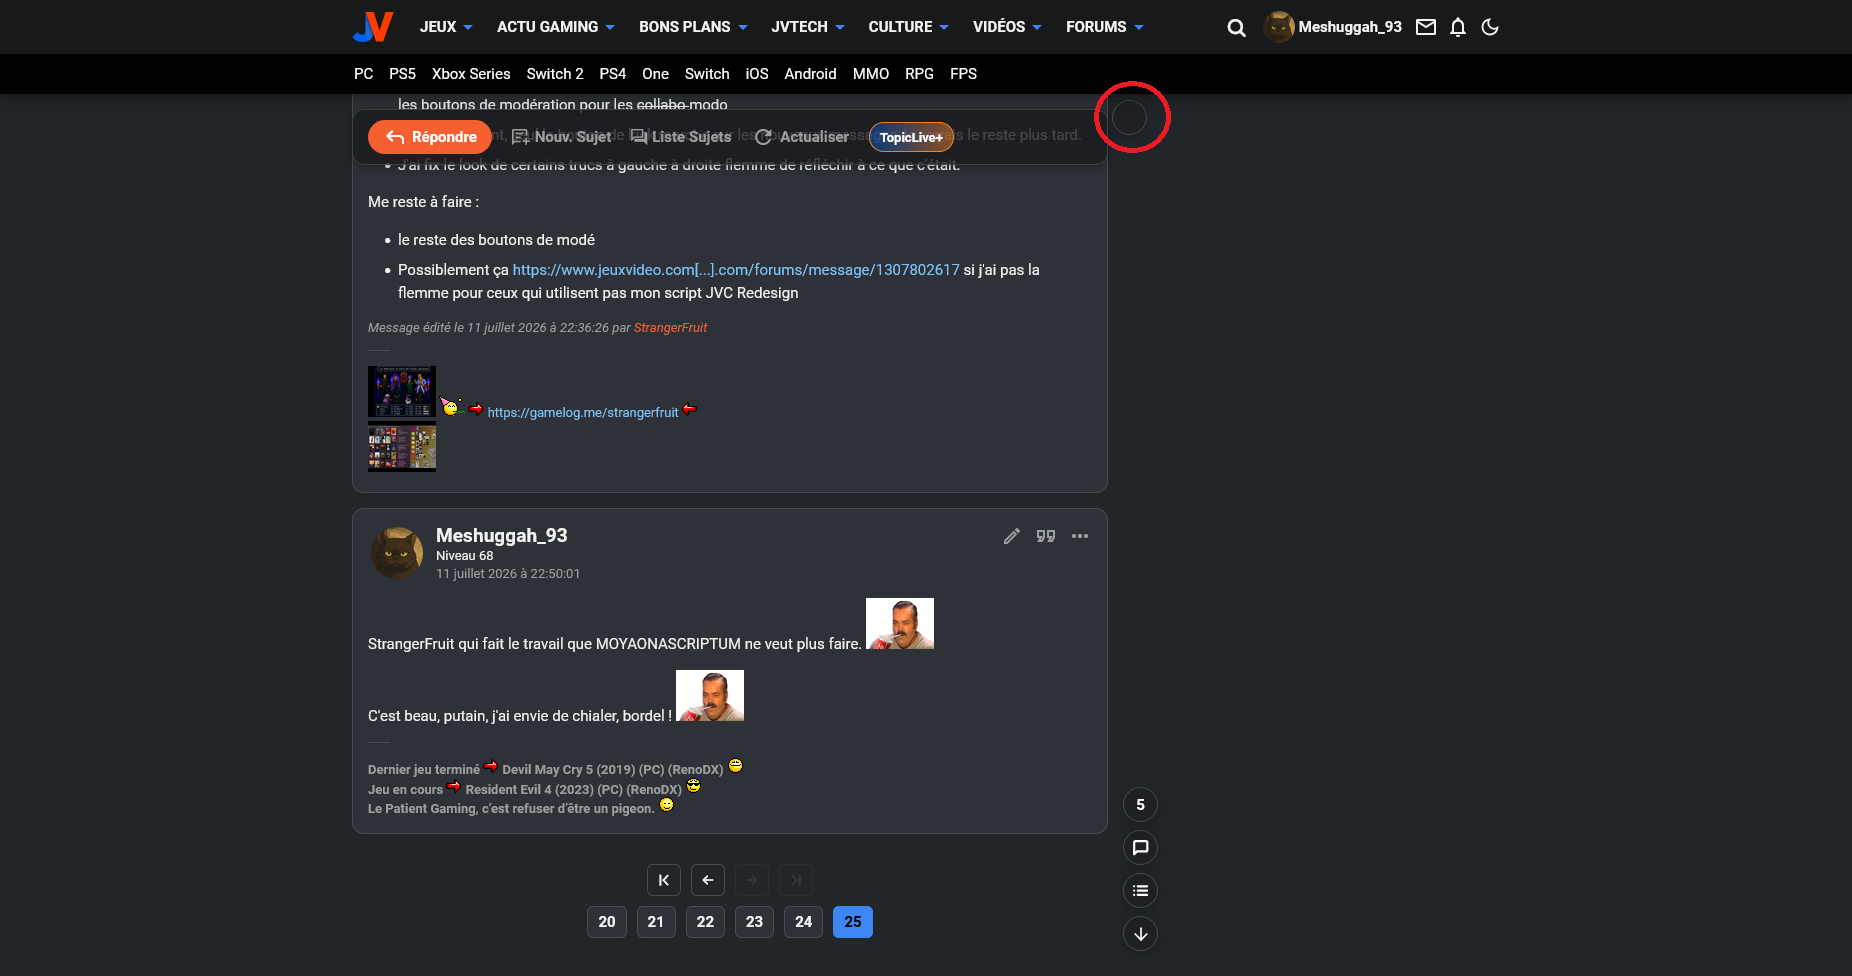Open the Switch platform section
Image resolution: width=1852 pixels, height=976 pixels.
707,74
